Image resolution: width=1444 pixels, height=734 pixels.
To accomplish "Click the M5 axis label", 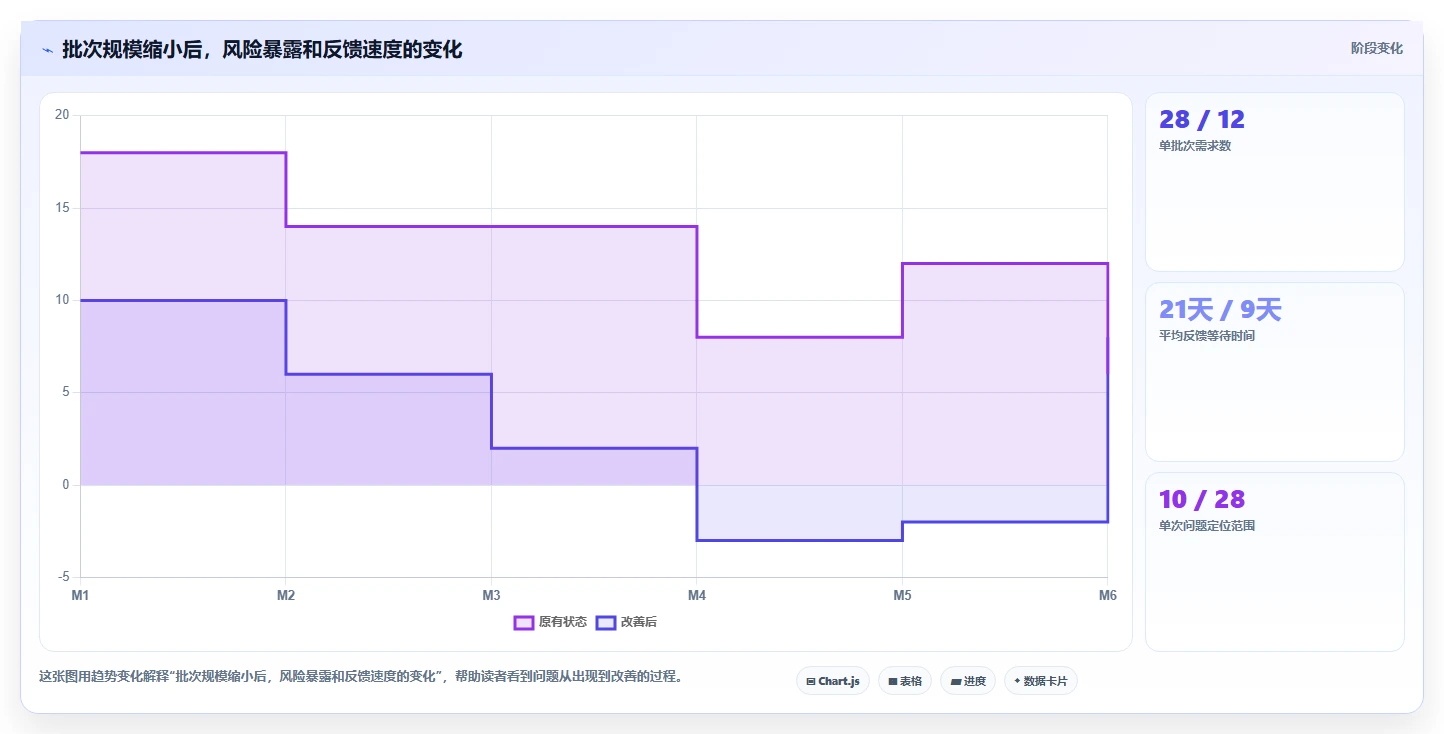I will pos(902,596).
